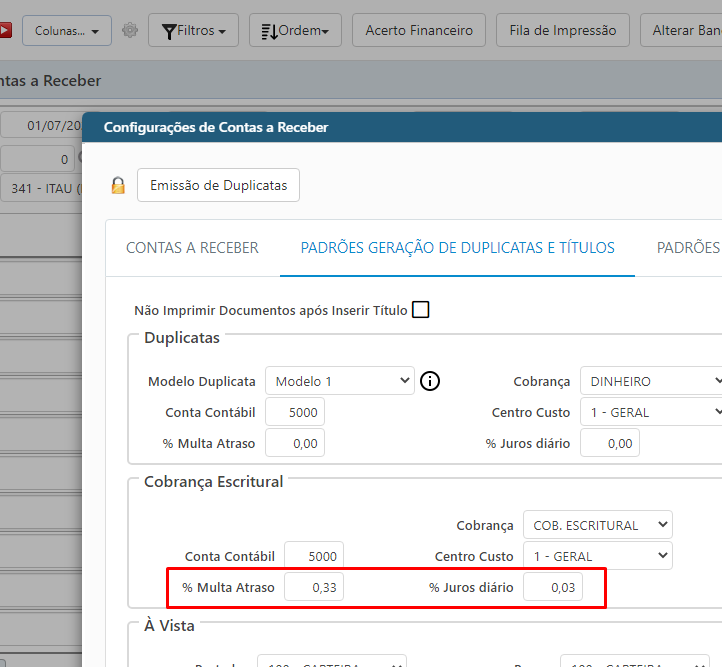Click Fila de Impressão button
This screenshot has width=722, height=667.
click(x=563, y=30)
